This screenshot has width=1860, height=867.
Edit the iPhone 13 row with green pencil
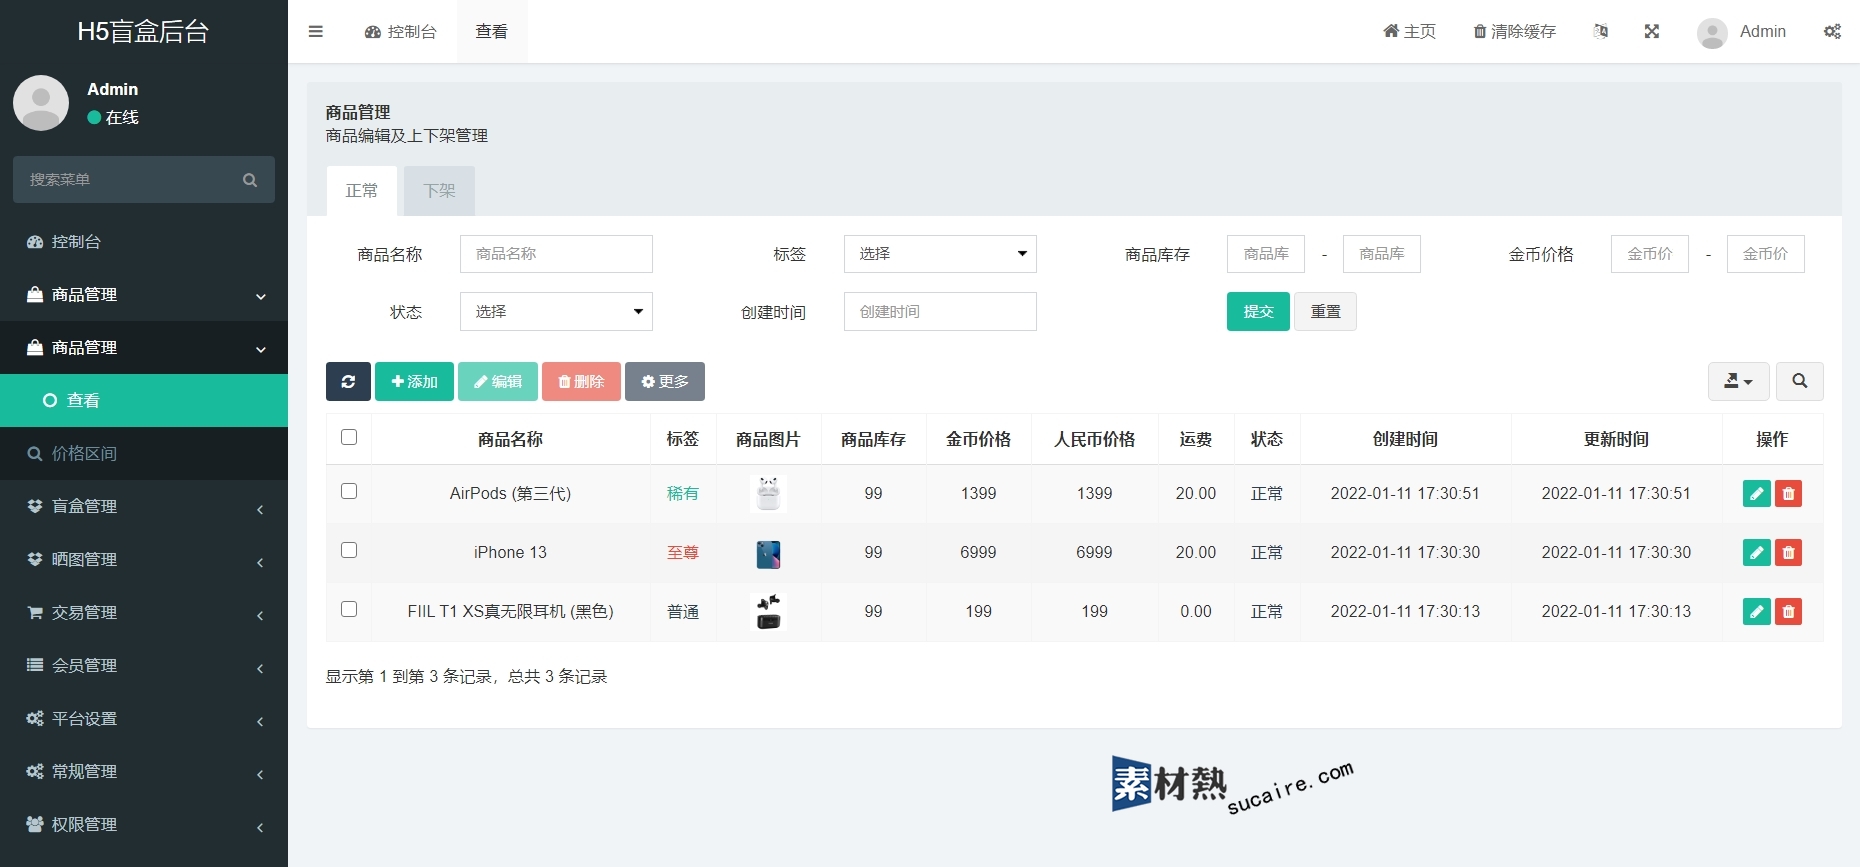tap(1756, 552)
